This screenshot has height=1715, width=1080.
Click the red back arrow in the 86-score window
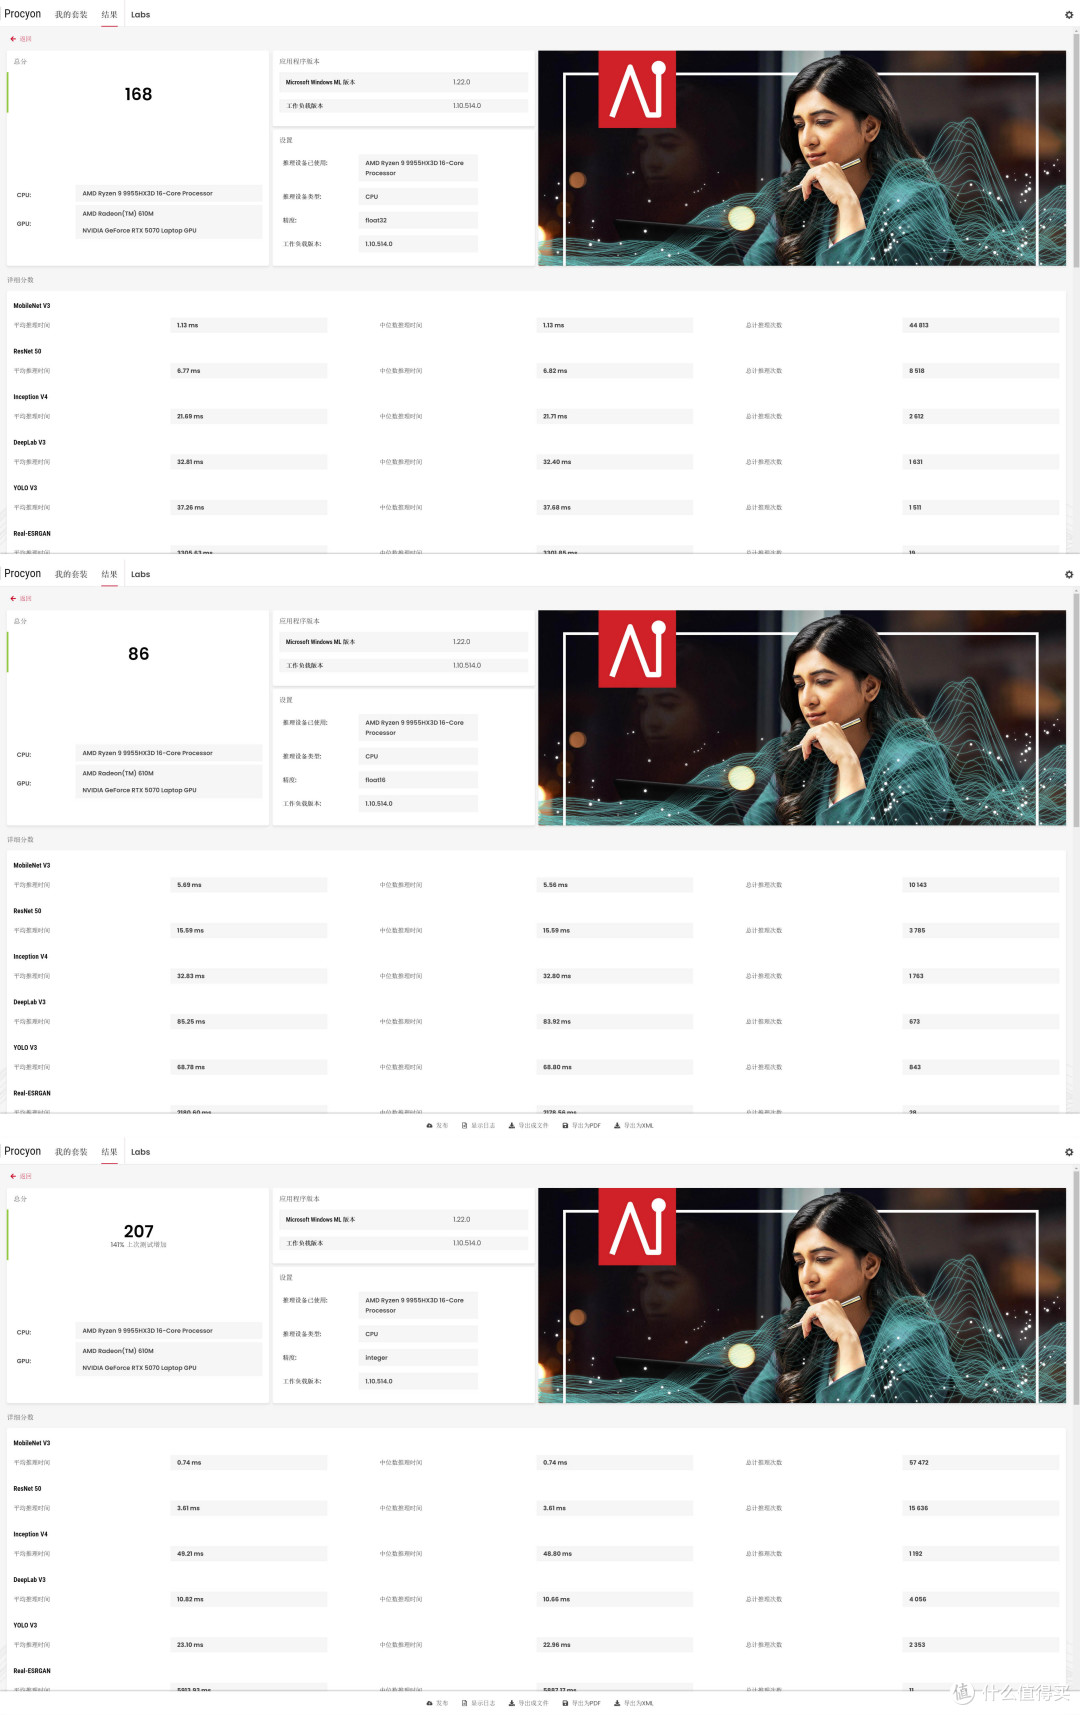click(13, 599)
